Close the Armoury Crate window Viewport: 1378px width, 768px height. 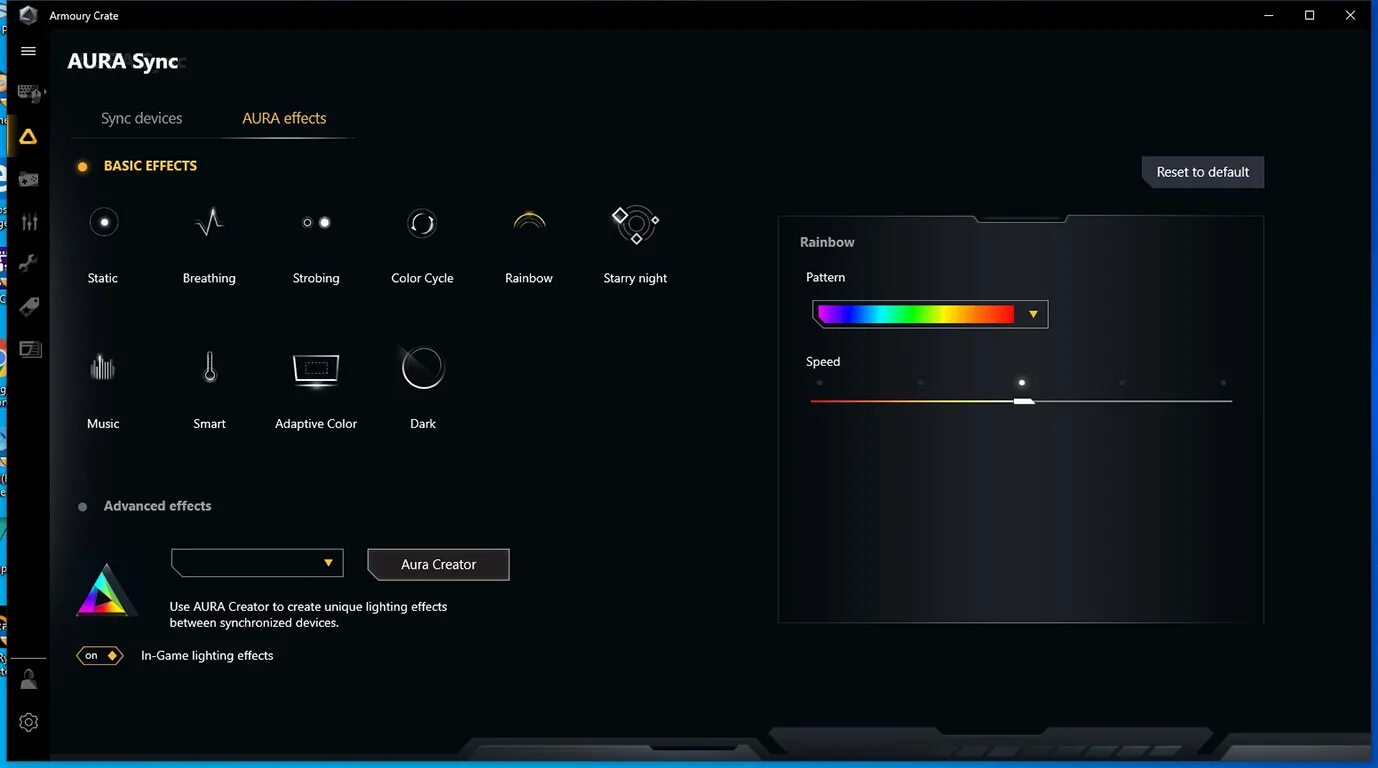coord(1350,15)
